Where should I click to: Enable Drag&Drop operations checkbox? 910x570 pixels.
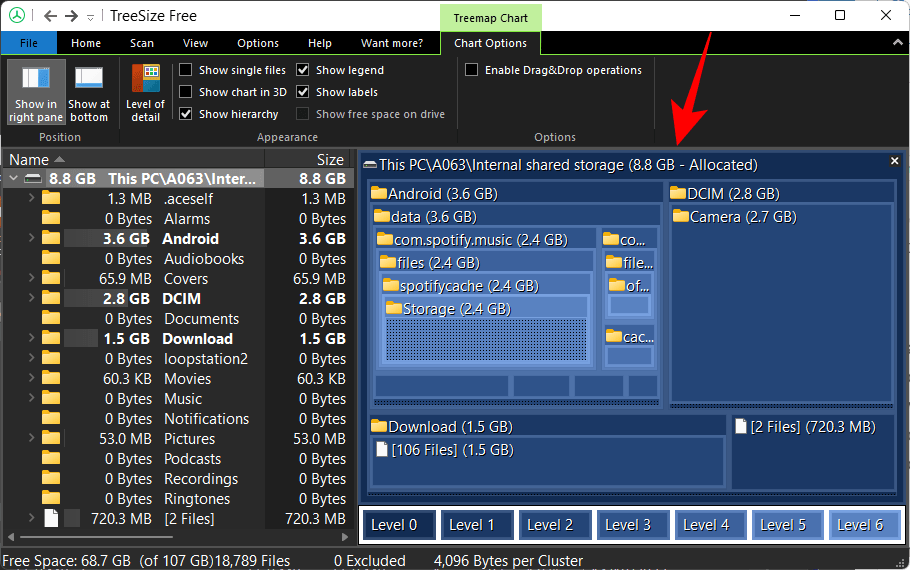472,70
